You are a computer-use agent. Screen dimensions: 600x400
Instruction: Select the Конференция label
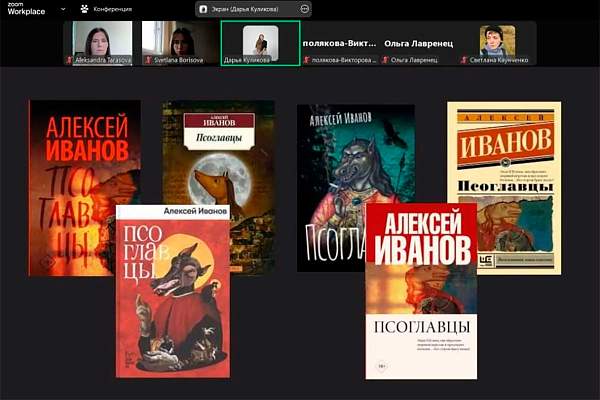click(x=113, y=9)
